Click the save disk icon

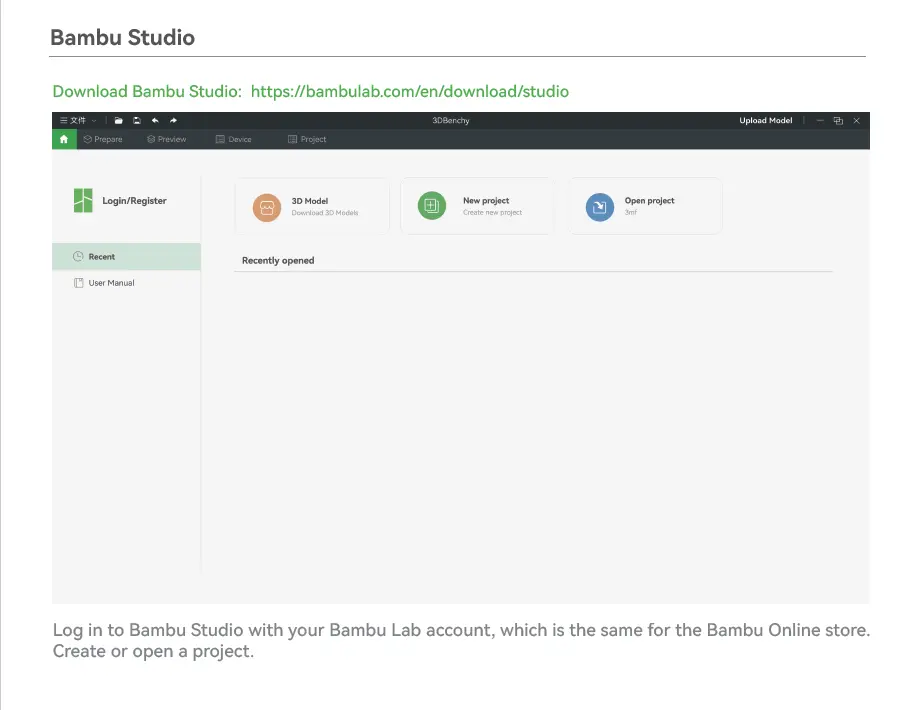click(x=137, y=121)
